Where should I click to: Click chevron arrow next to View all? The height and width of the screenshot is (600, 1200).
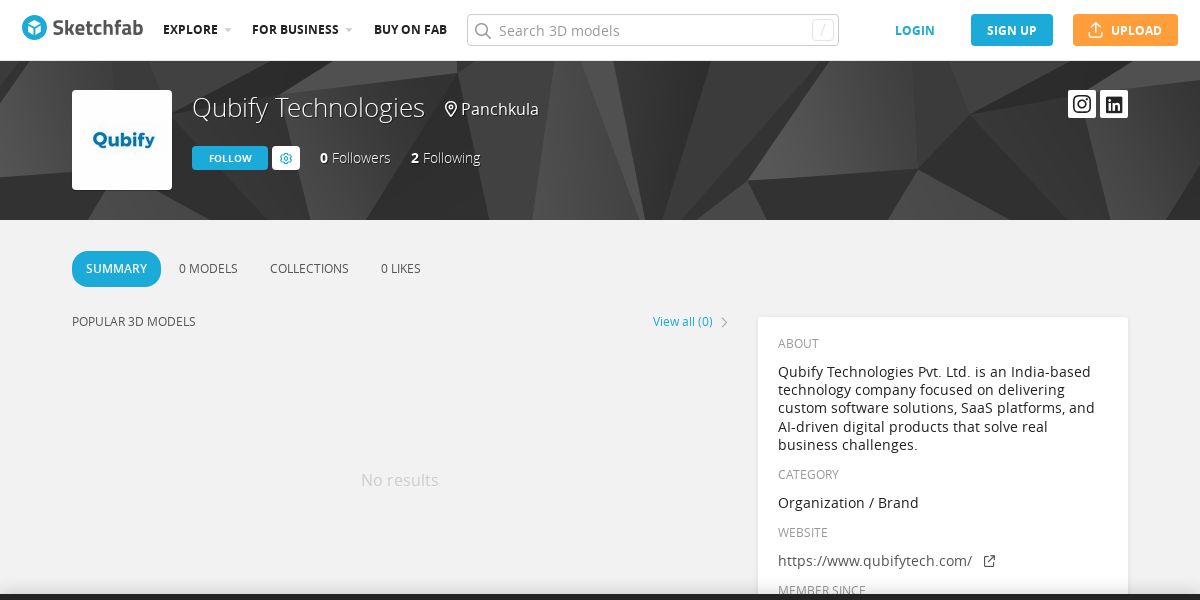(x=724, y=322)
